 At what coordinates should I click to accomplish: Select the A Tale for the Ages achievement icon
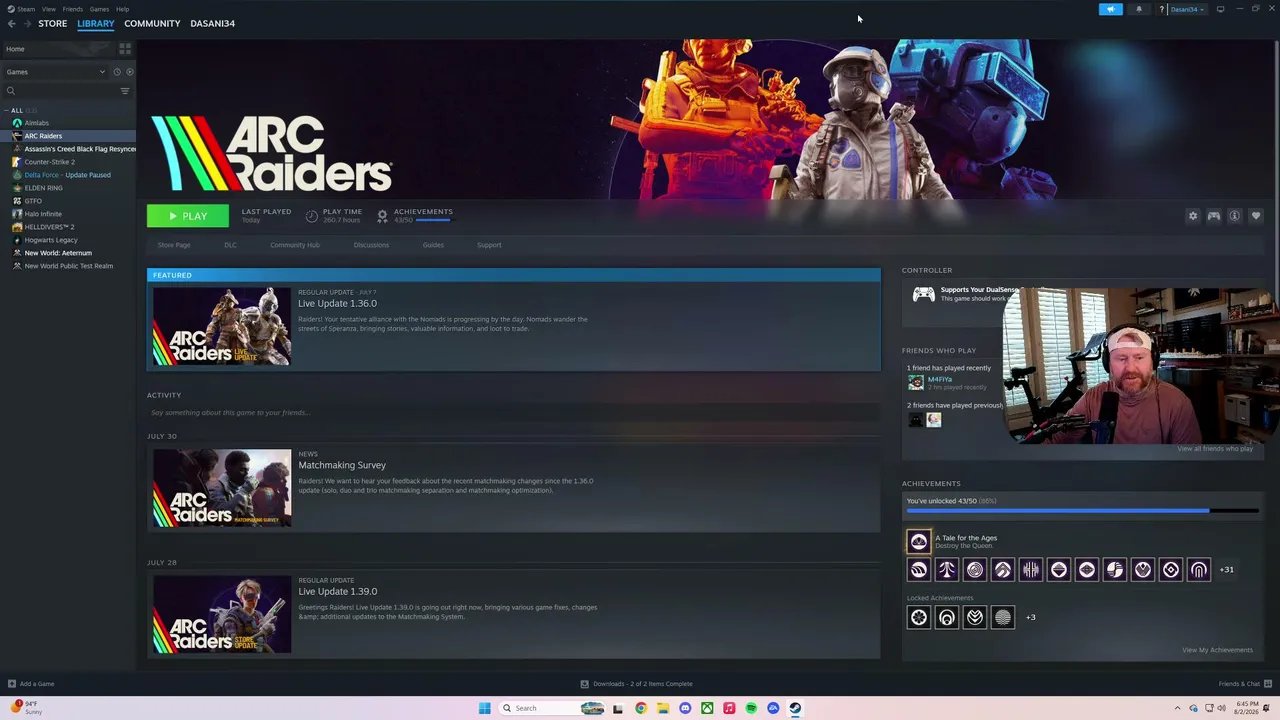[x=918, y=542]
